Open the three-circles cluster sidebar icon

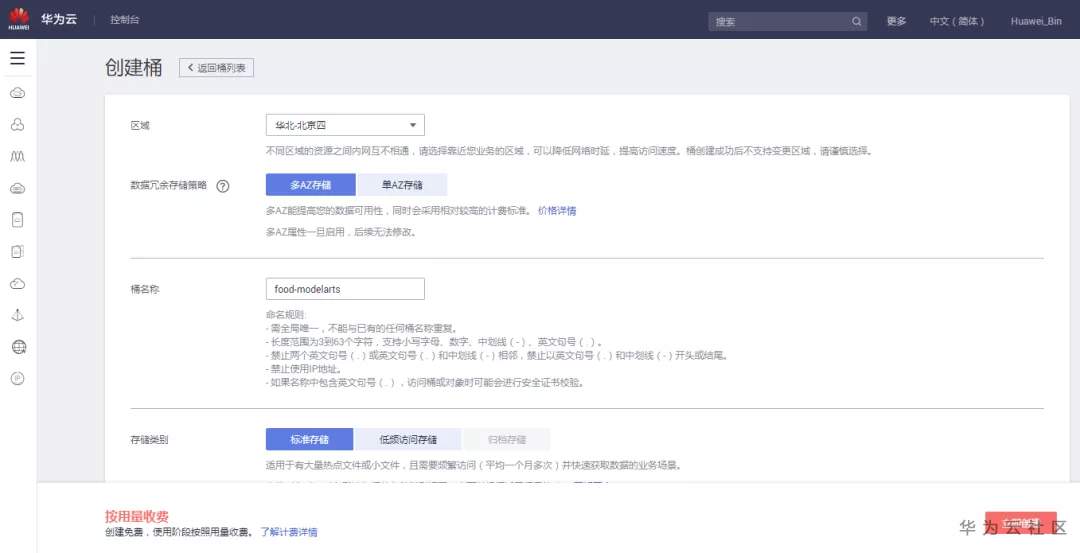(18, 125)
